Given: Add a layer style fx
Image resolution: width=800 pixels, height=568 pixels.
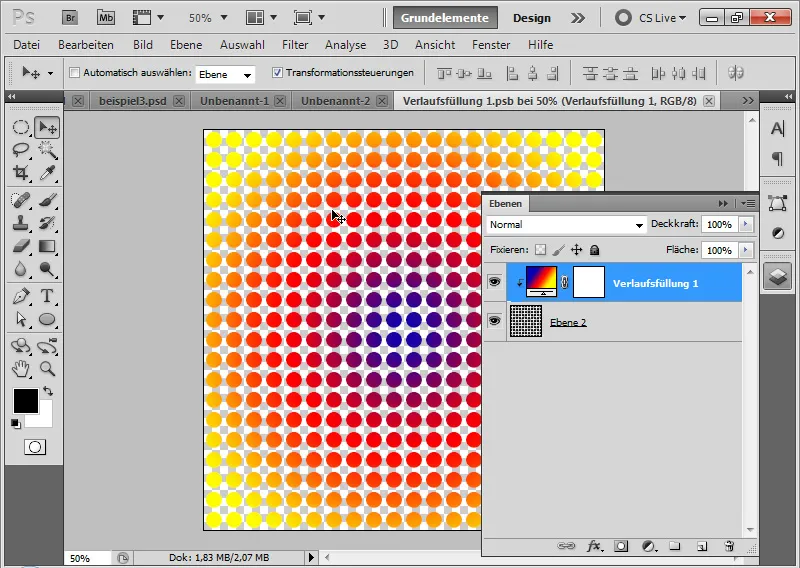Looking at the screenshot, I should click(x=594, y=547).
